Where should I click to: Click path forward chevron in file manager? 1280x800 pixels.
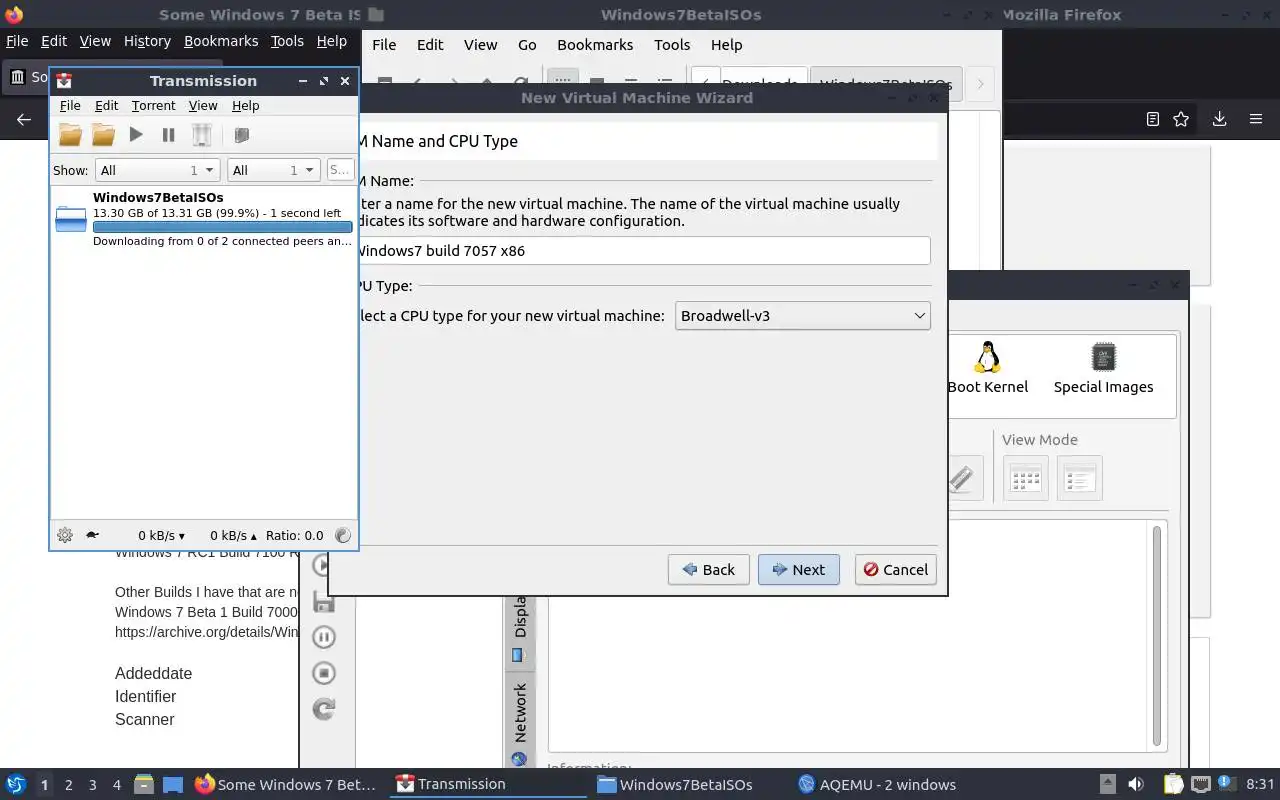click(980, 84)
